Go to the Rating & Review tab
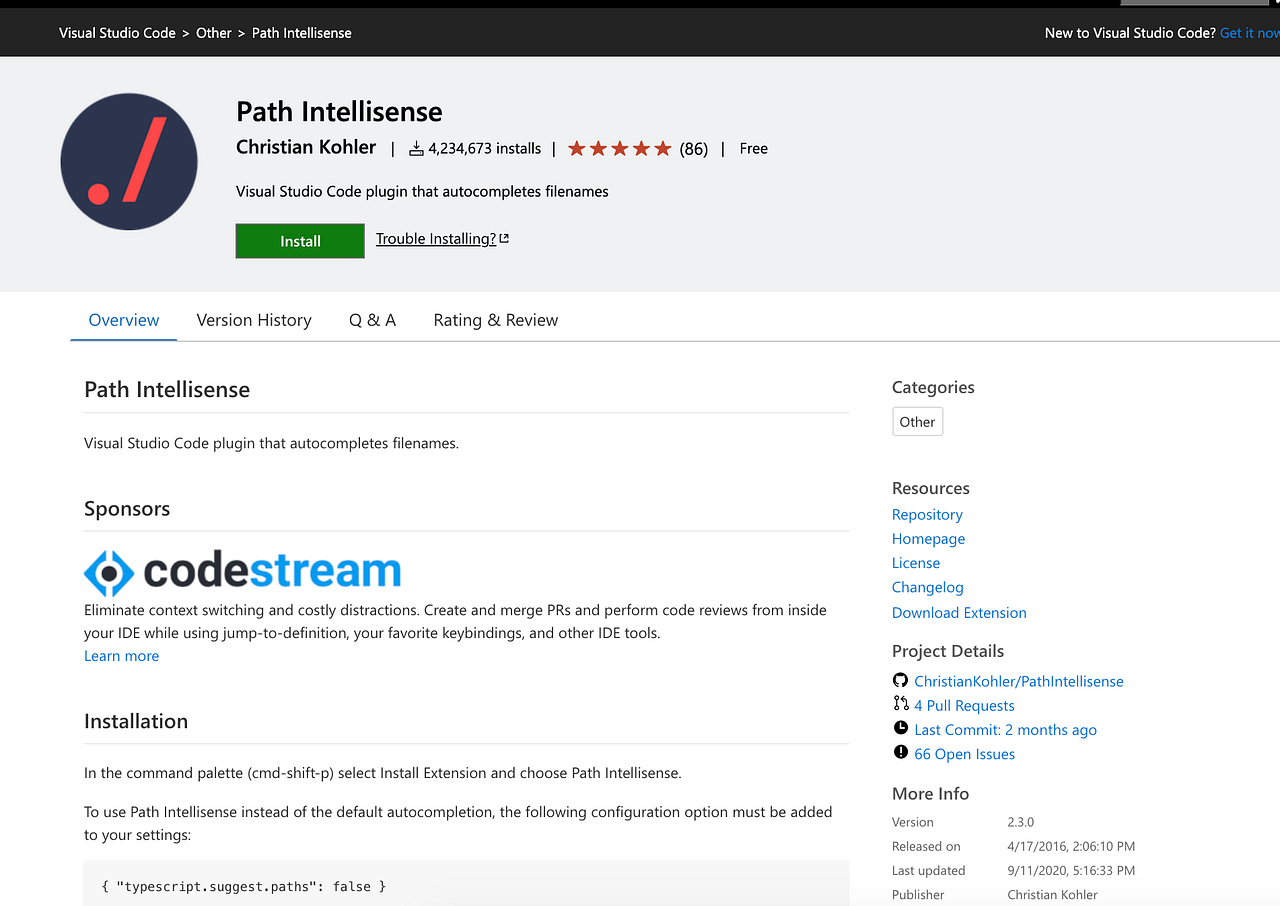 [496, 320]
